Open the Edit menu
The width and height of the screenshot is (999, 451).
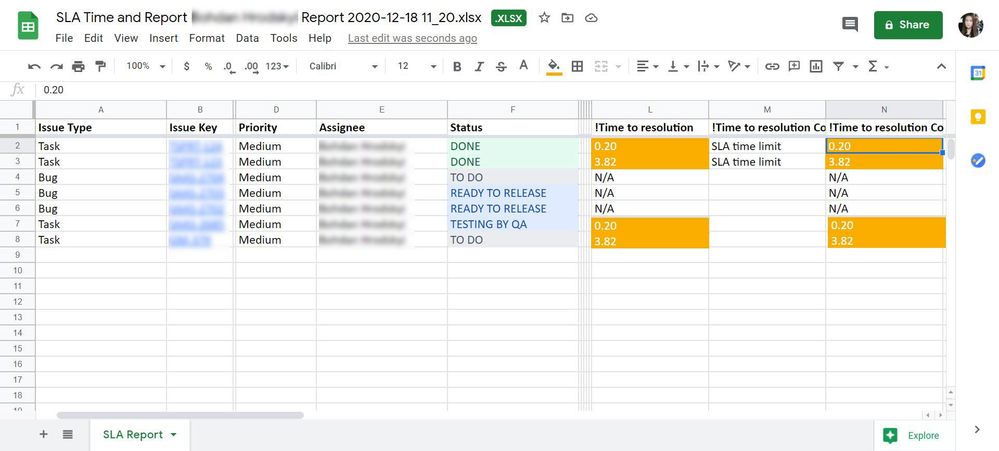click(93, 38)
